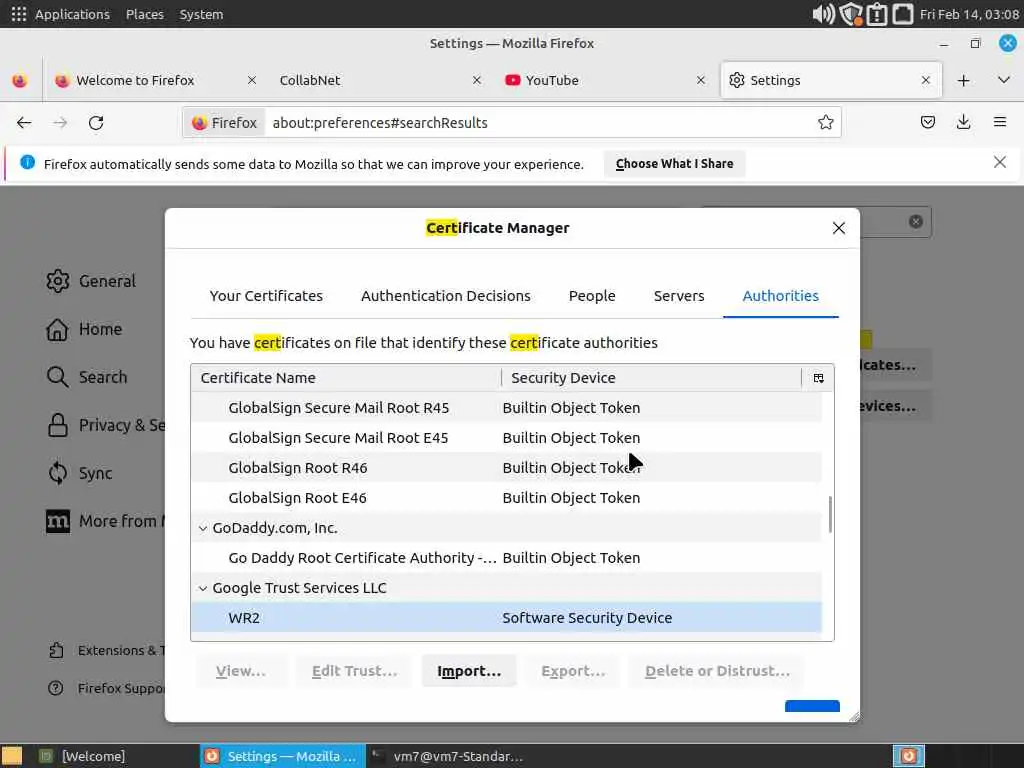Select GlobalSign Root E46 certificate
The image size is (1024, 768).
coord(506,498)
